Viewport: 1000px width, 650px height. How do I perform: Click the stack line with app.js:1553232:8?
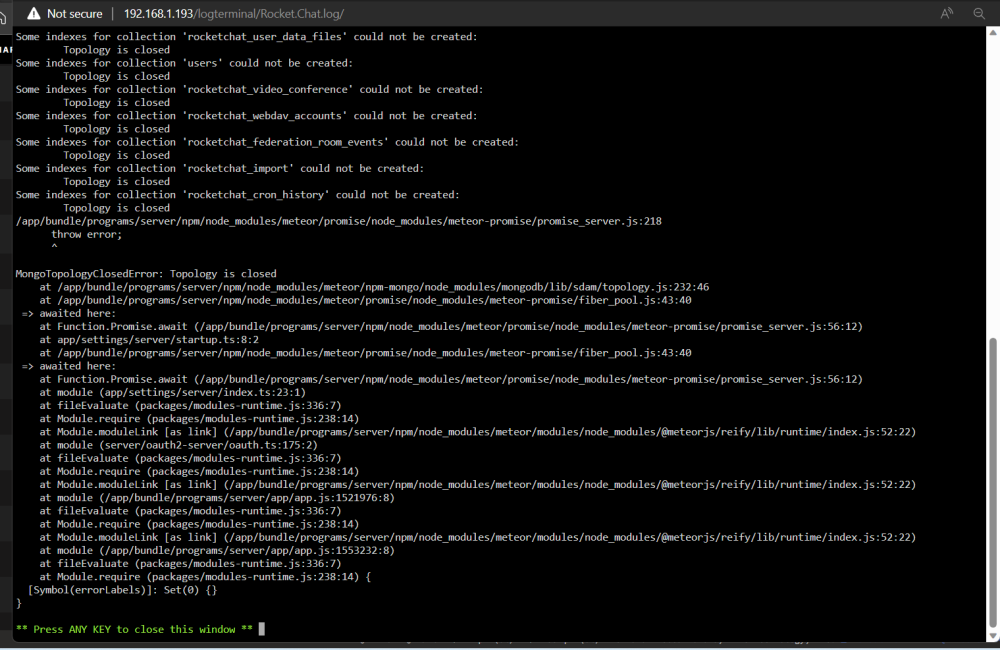[217, 550]
